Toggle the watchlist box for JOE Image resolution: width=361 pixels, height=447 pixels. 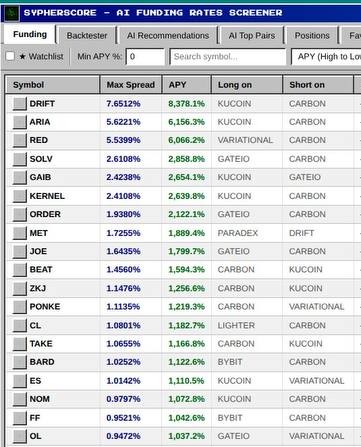19,251
